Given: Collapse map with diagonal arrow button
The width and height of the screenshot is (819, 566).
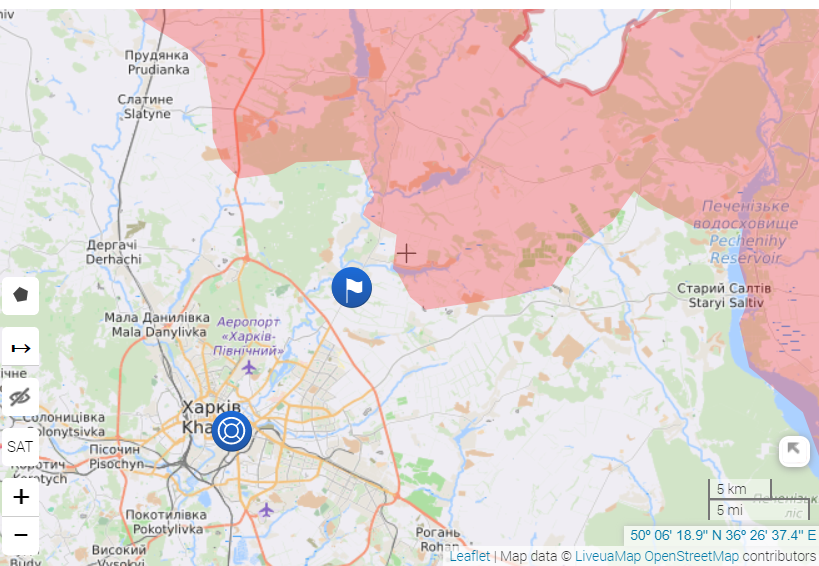Looking at the screenshot, I should tap(794, 451).
